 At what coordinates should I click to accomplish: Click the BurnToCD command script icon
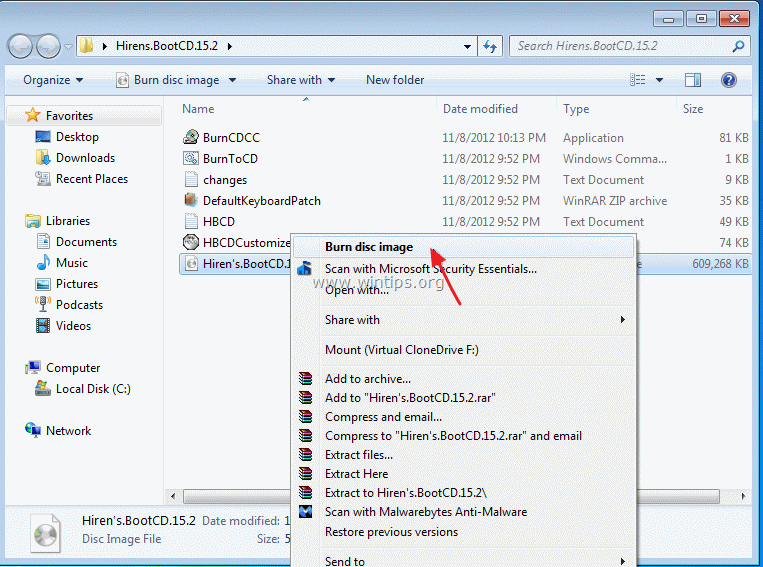(x=191, y=158)
